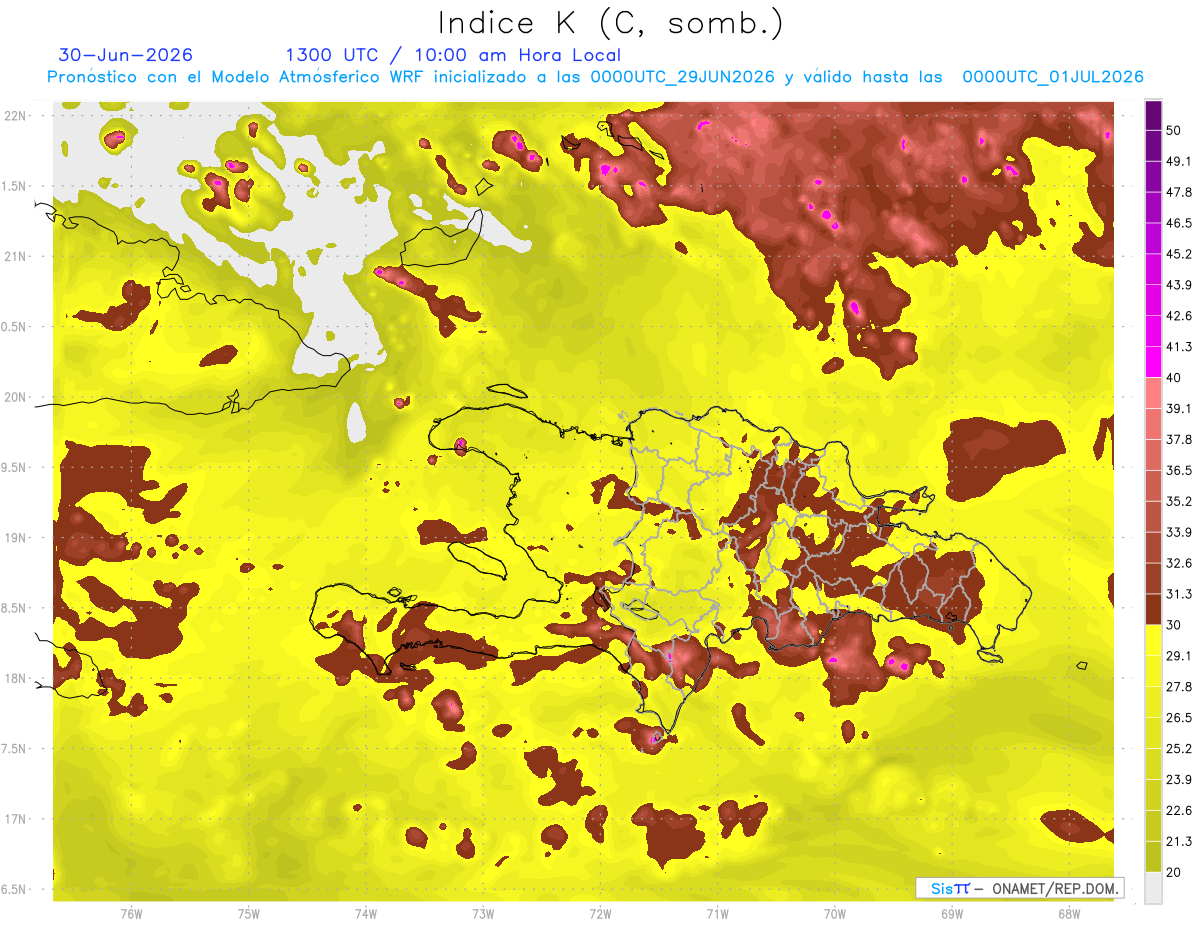
Task: Select the initialization stamp "0000UTC_29JUN2026"
Action: click(x=683, y=77)
